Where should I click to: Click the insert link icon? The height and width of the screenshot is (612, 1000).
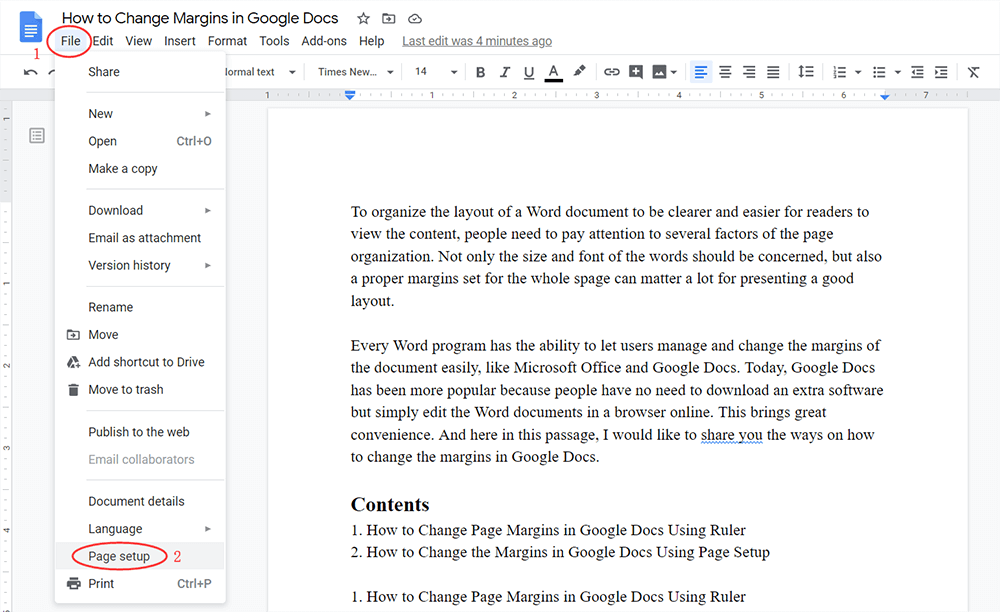point(611,72)
